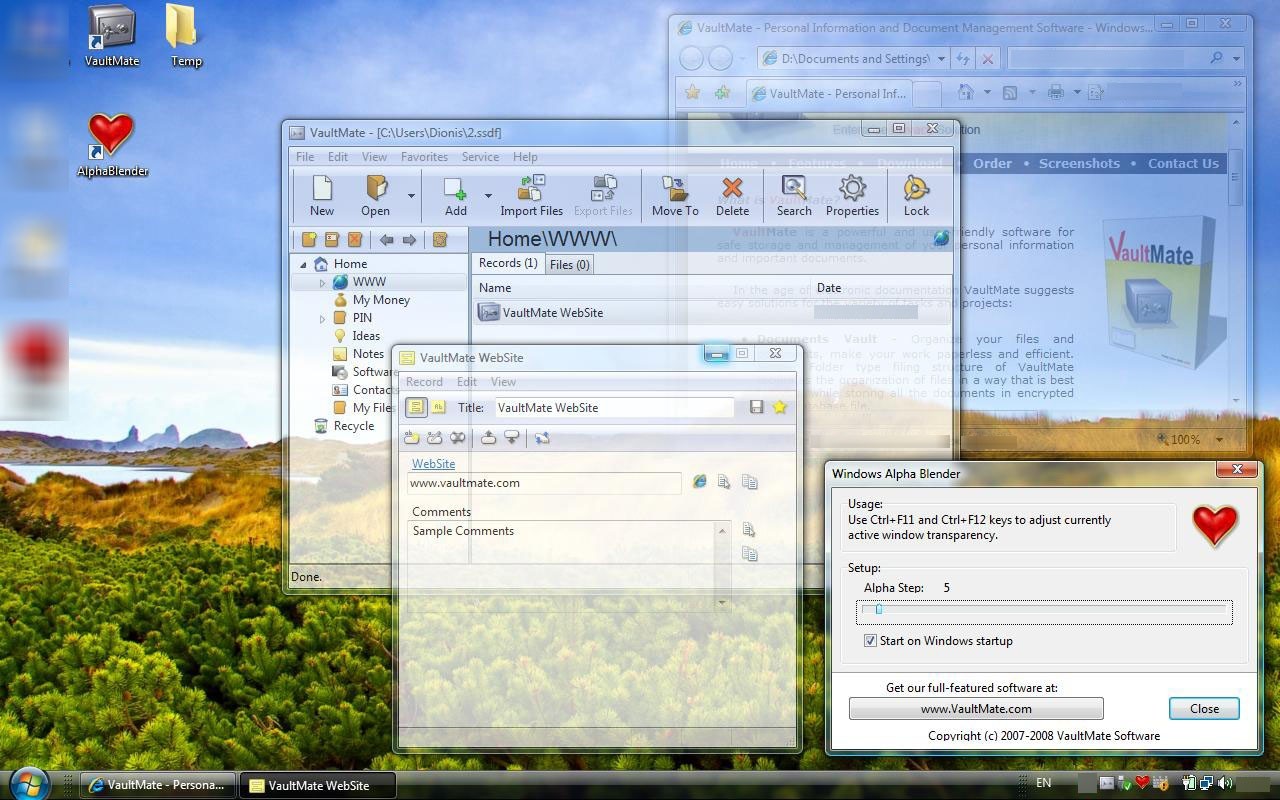Open the dropdown arrow next to Add
Image resolution: width=1280 pixels, height=800 pixels.
[488, 196]
